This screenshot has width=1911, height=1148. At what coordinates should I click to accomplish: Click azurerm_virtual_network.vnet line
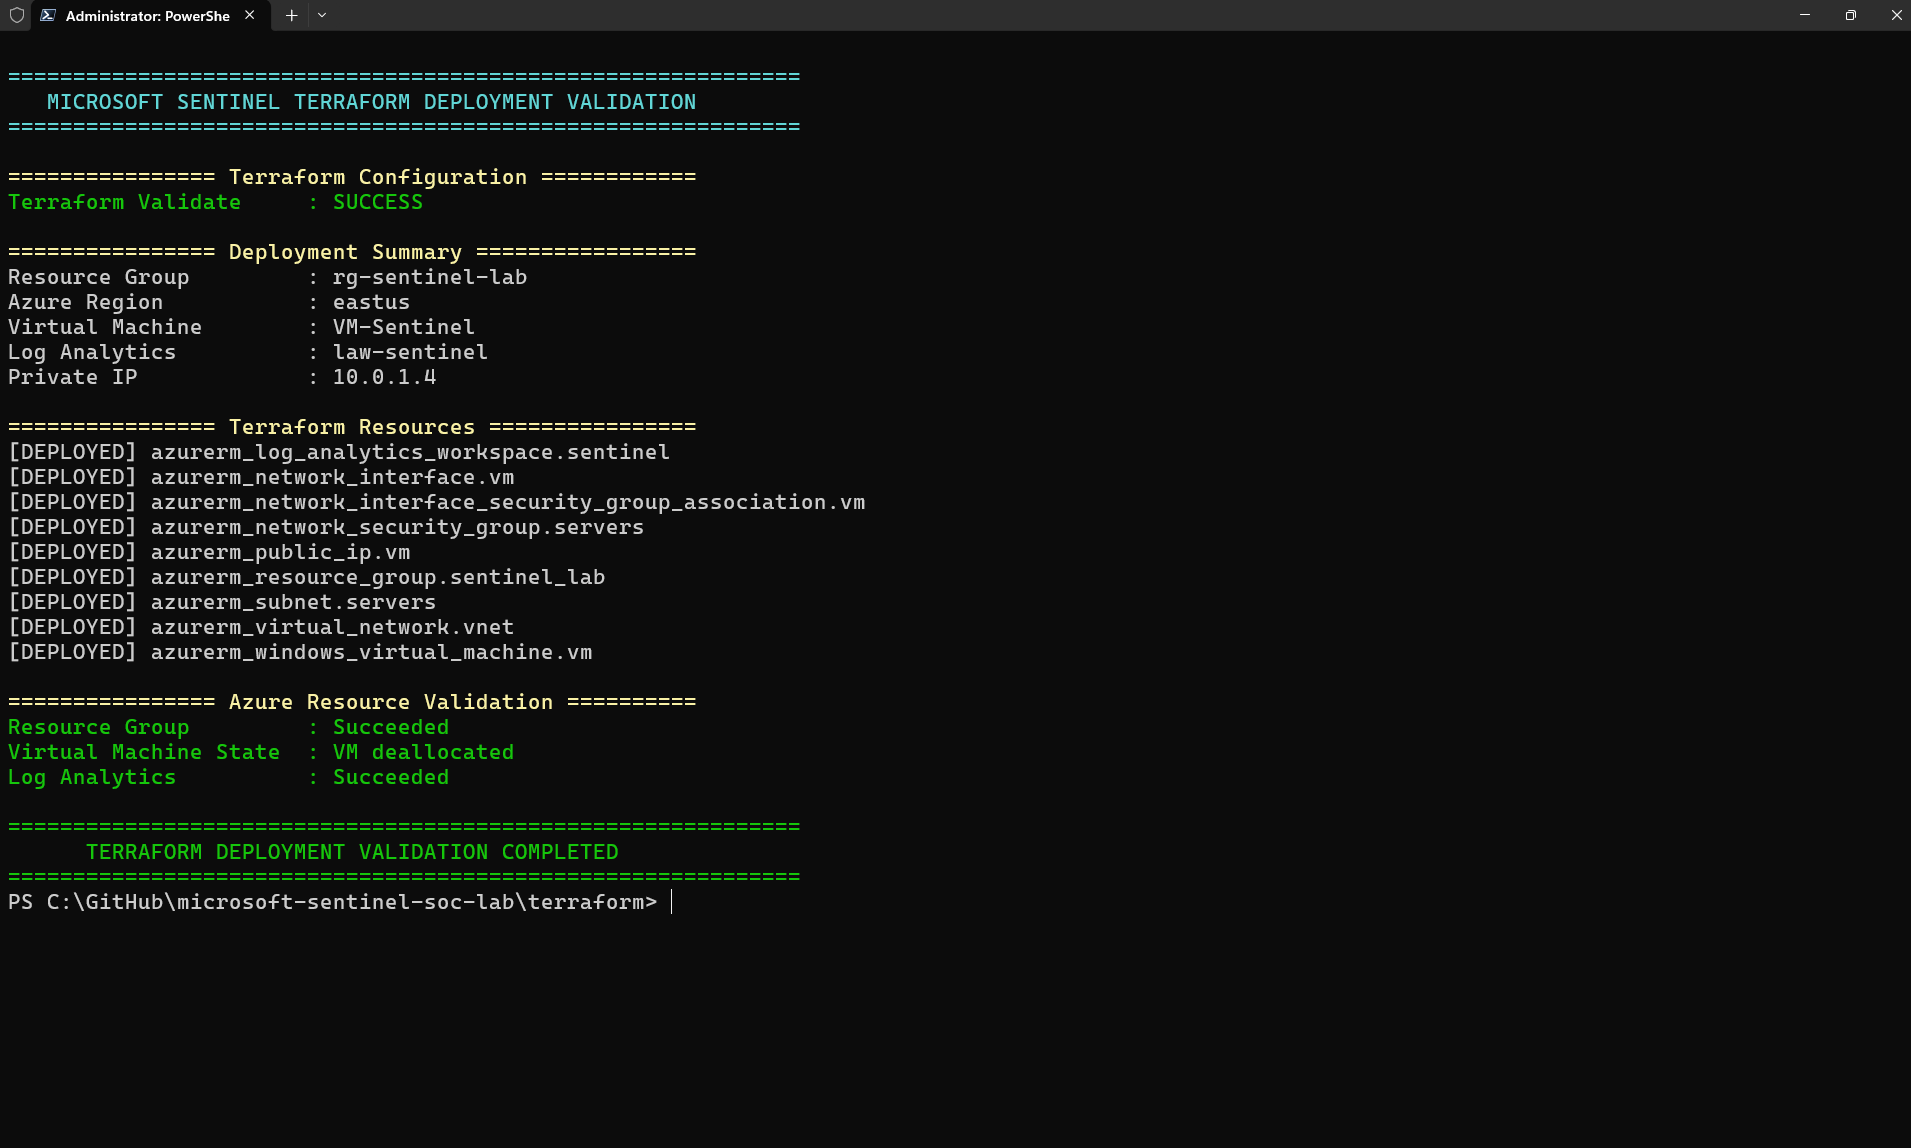tap(261, 627)
